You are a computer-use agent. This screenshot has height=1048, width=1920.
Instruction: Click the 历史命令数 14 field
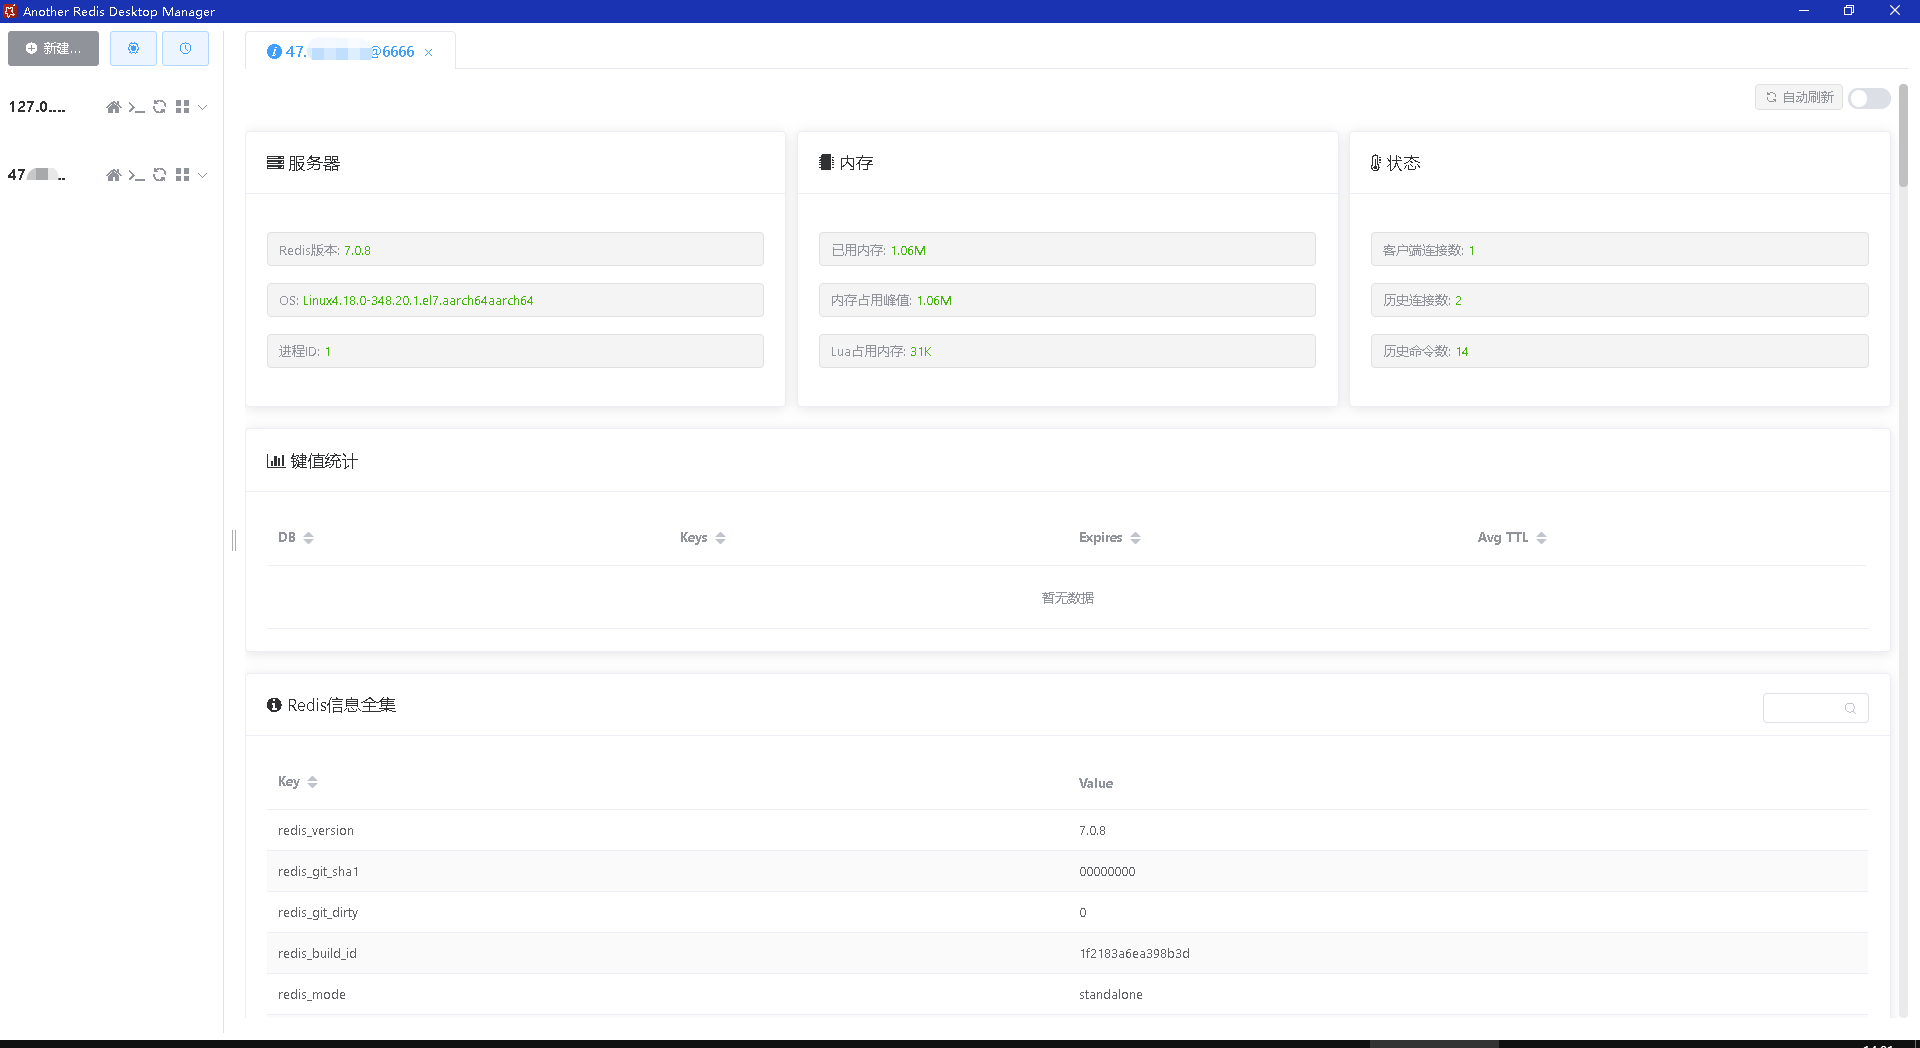click(x=1619, y=351)
